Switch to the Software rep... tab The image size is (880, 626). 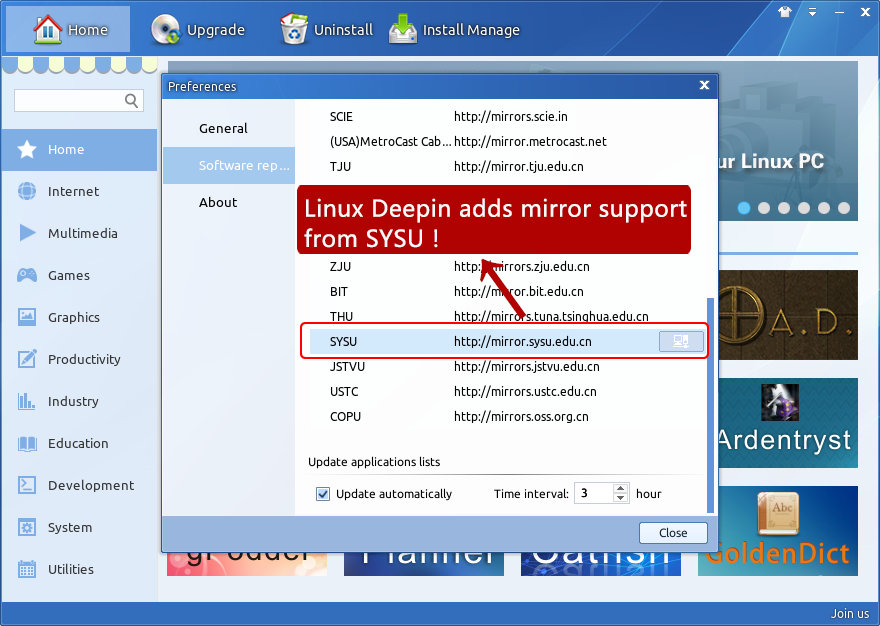pyautogui.click(x=229, y=166)
